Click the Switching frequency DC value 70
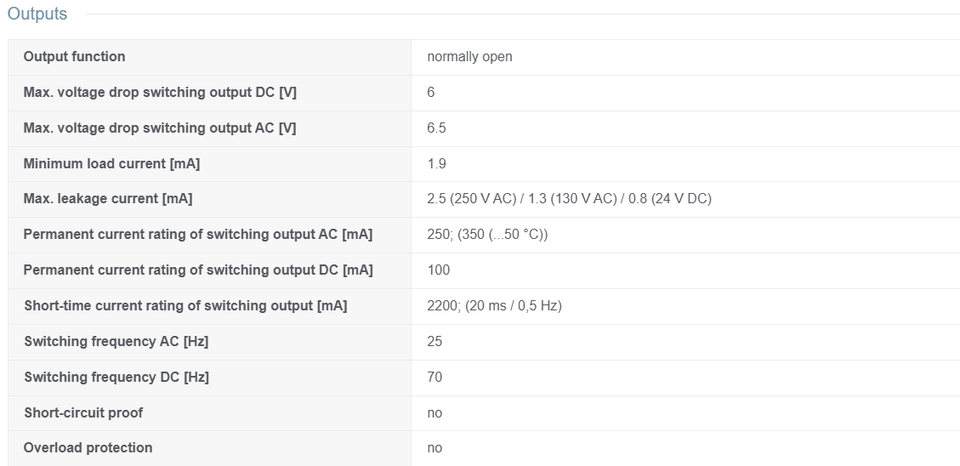The image size is (960, 466). click(435, 377)
